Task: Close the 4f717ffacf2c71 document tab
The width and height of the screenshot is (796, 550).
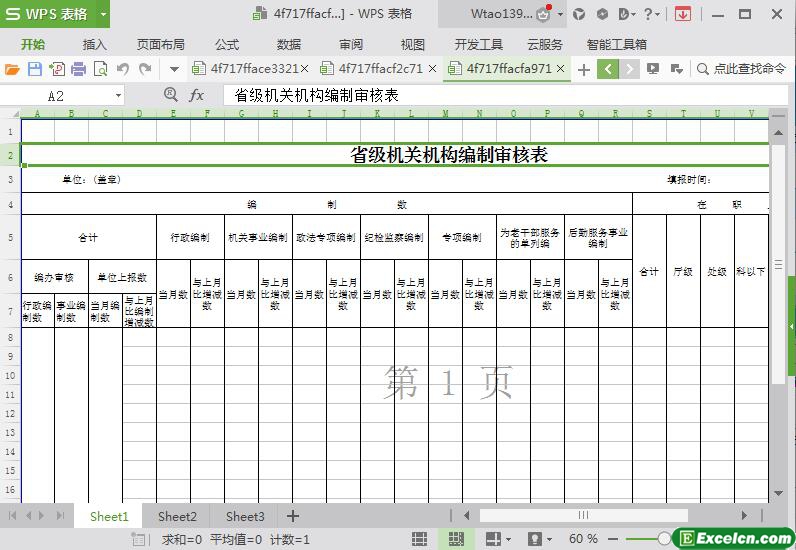Action: pyautogui.click(x=433, y=69)
